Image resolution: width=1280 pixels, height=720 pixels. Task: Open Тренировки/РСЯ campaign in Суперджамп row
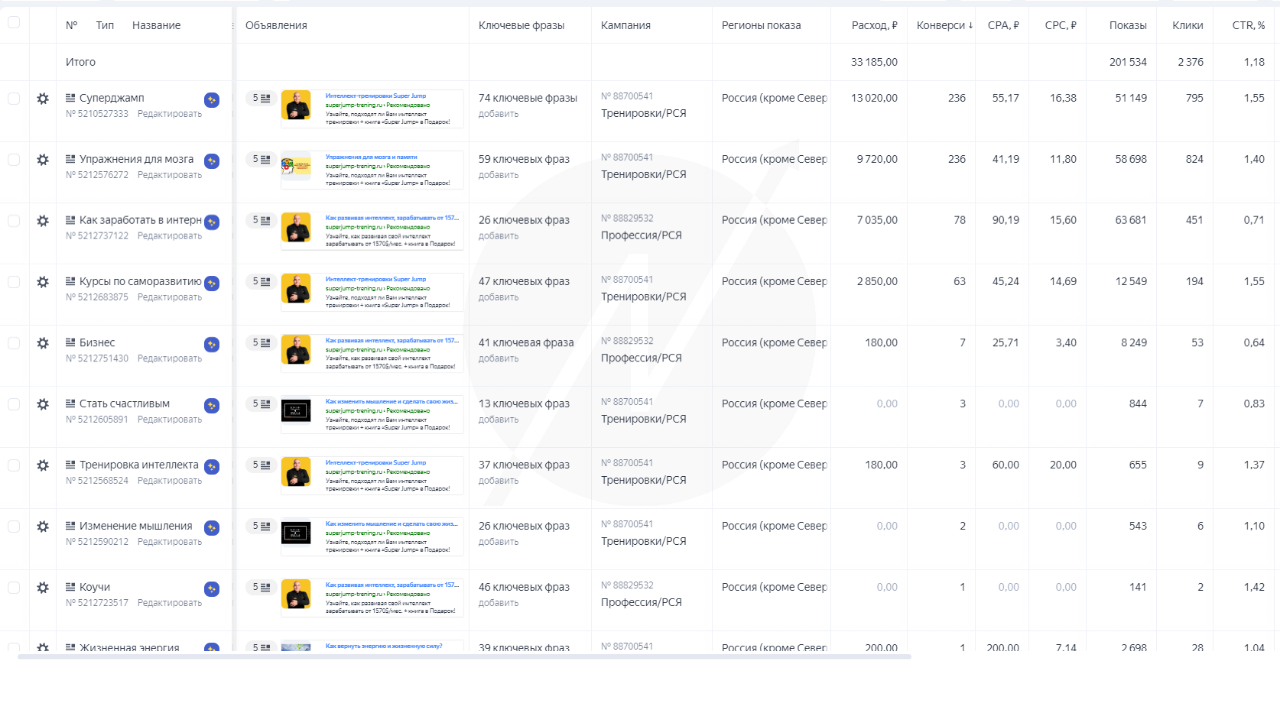[x=643, y=114]
